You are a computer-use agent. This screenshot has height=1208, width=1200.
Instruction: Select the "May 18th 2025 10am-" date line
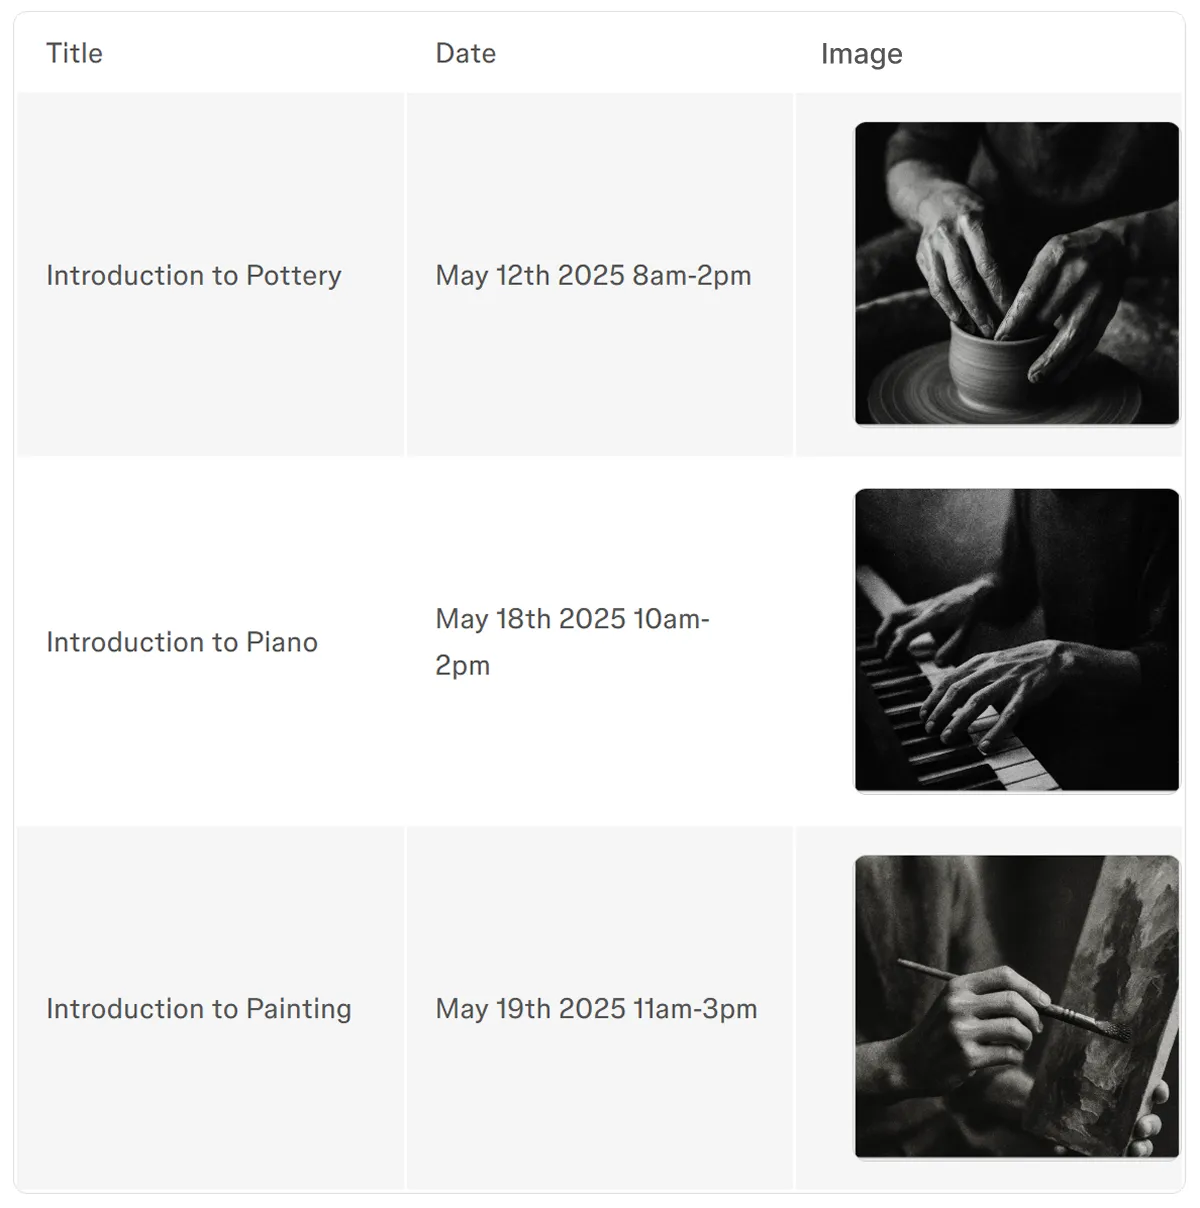click(x=572, y=619)
